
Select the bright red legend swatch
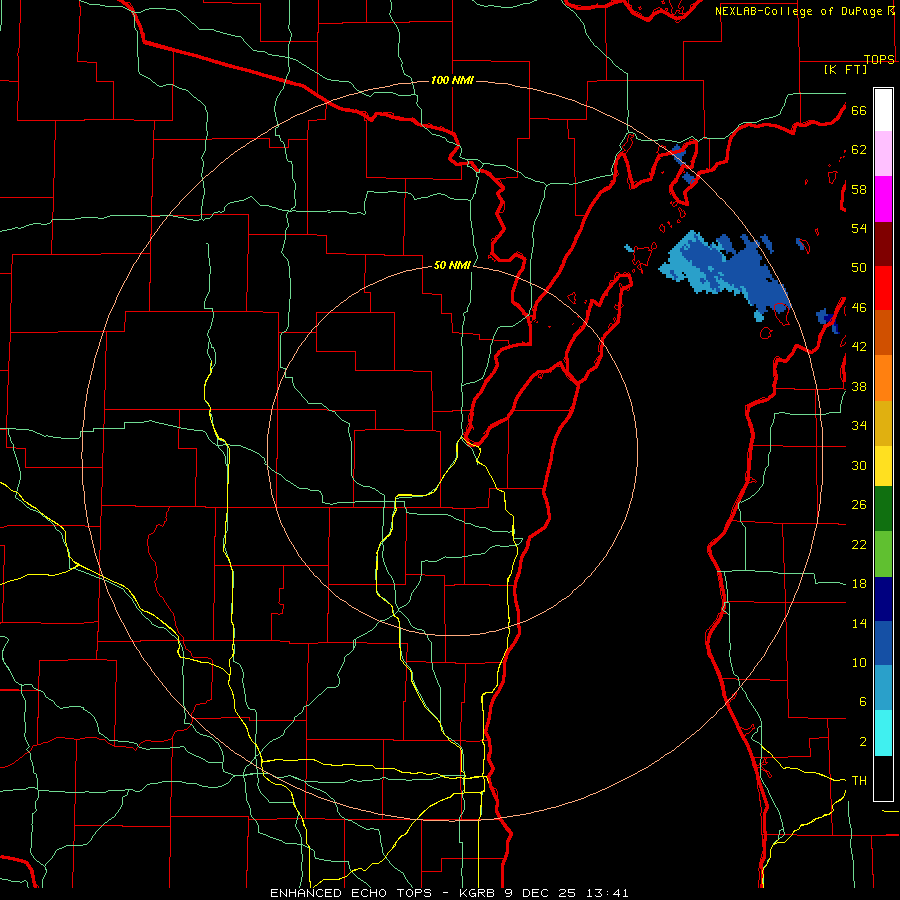click(883, 288)
